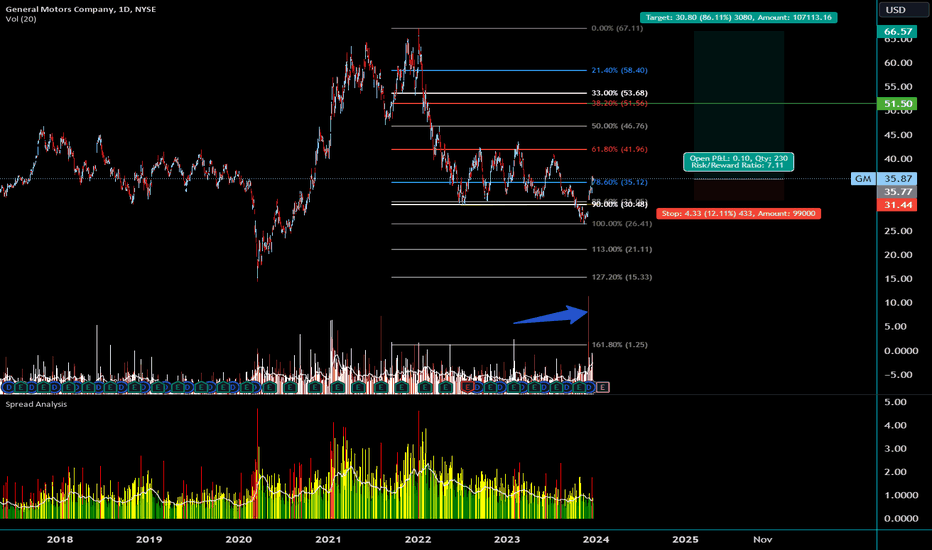Click the 2019 label on time axis

pos(149,539)
